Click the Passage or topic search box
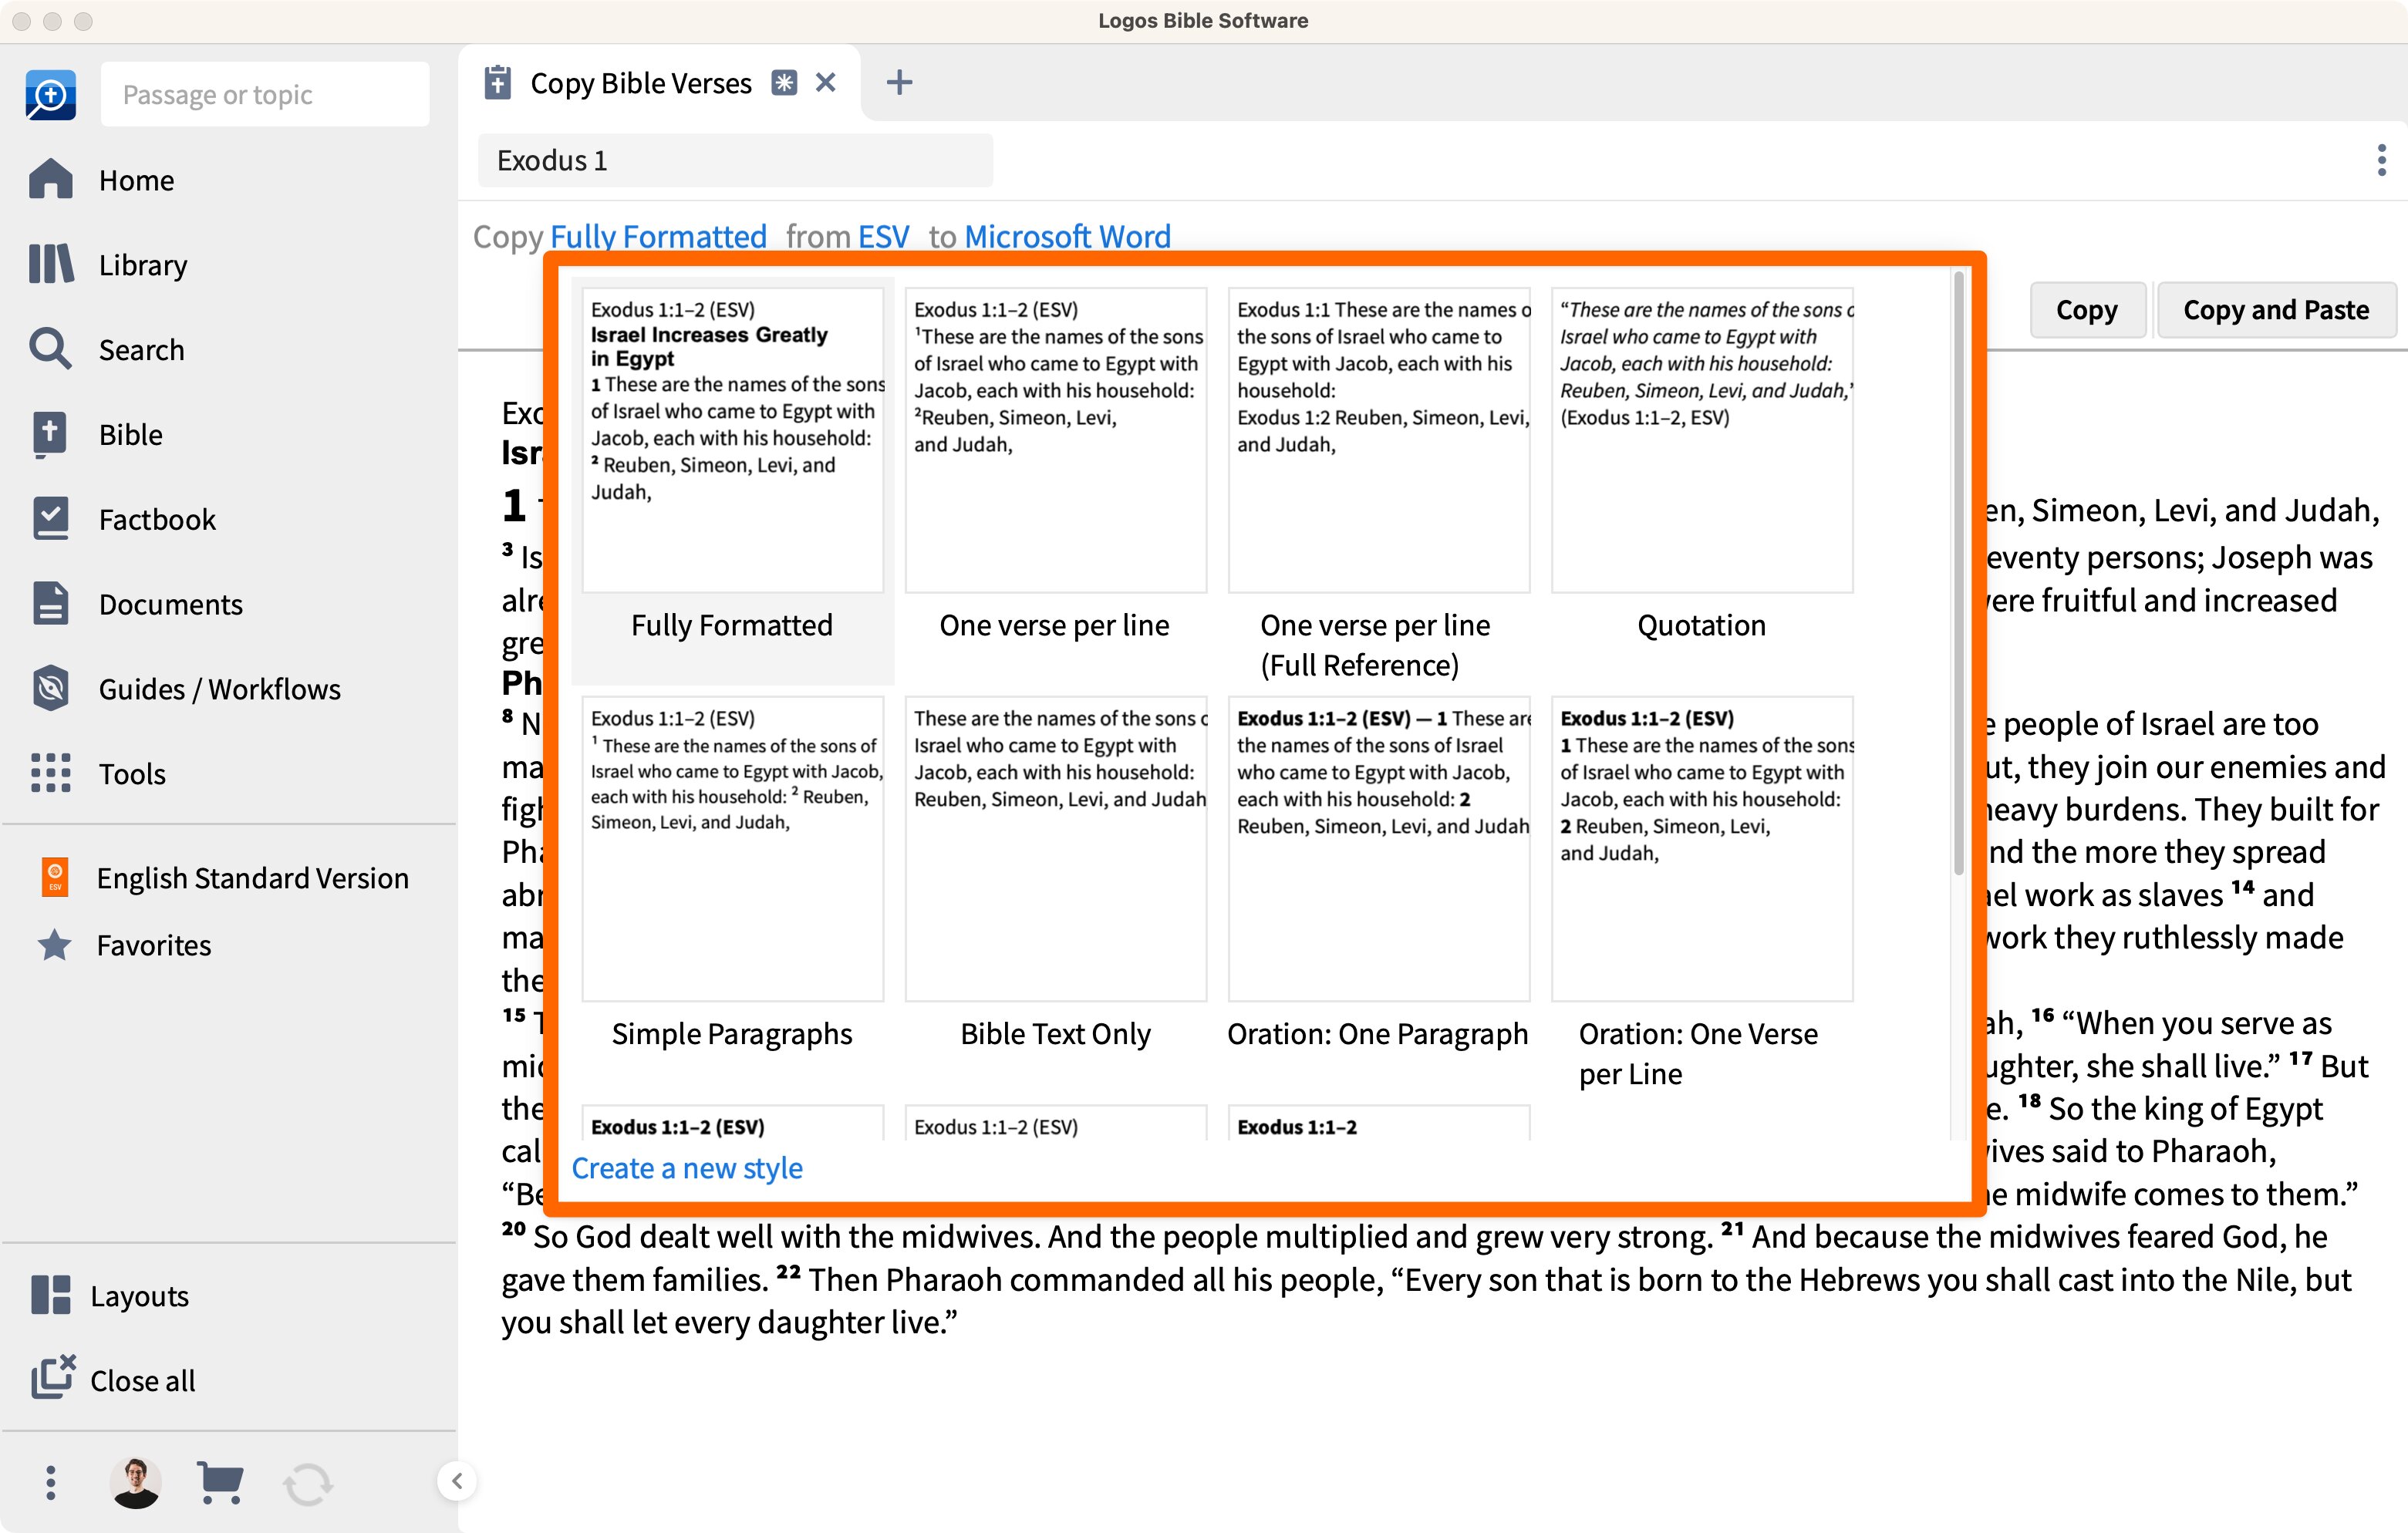 click(265, 94)
